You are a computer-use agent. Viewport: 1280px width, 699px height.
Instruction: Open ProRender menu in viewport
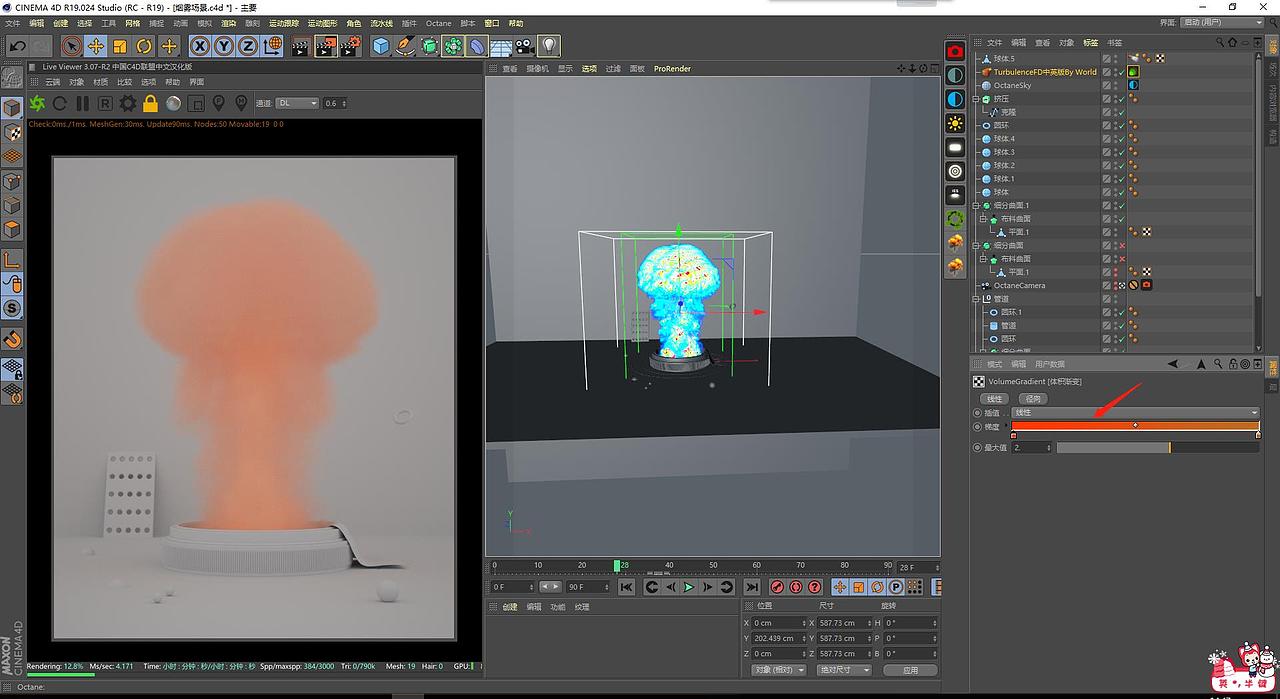672,69
